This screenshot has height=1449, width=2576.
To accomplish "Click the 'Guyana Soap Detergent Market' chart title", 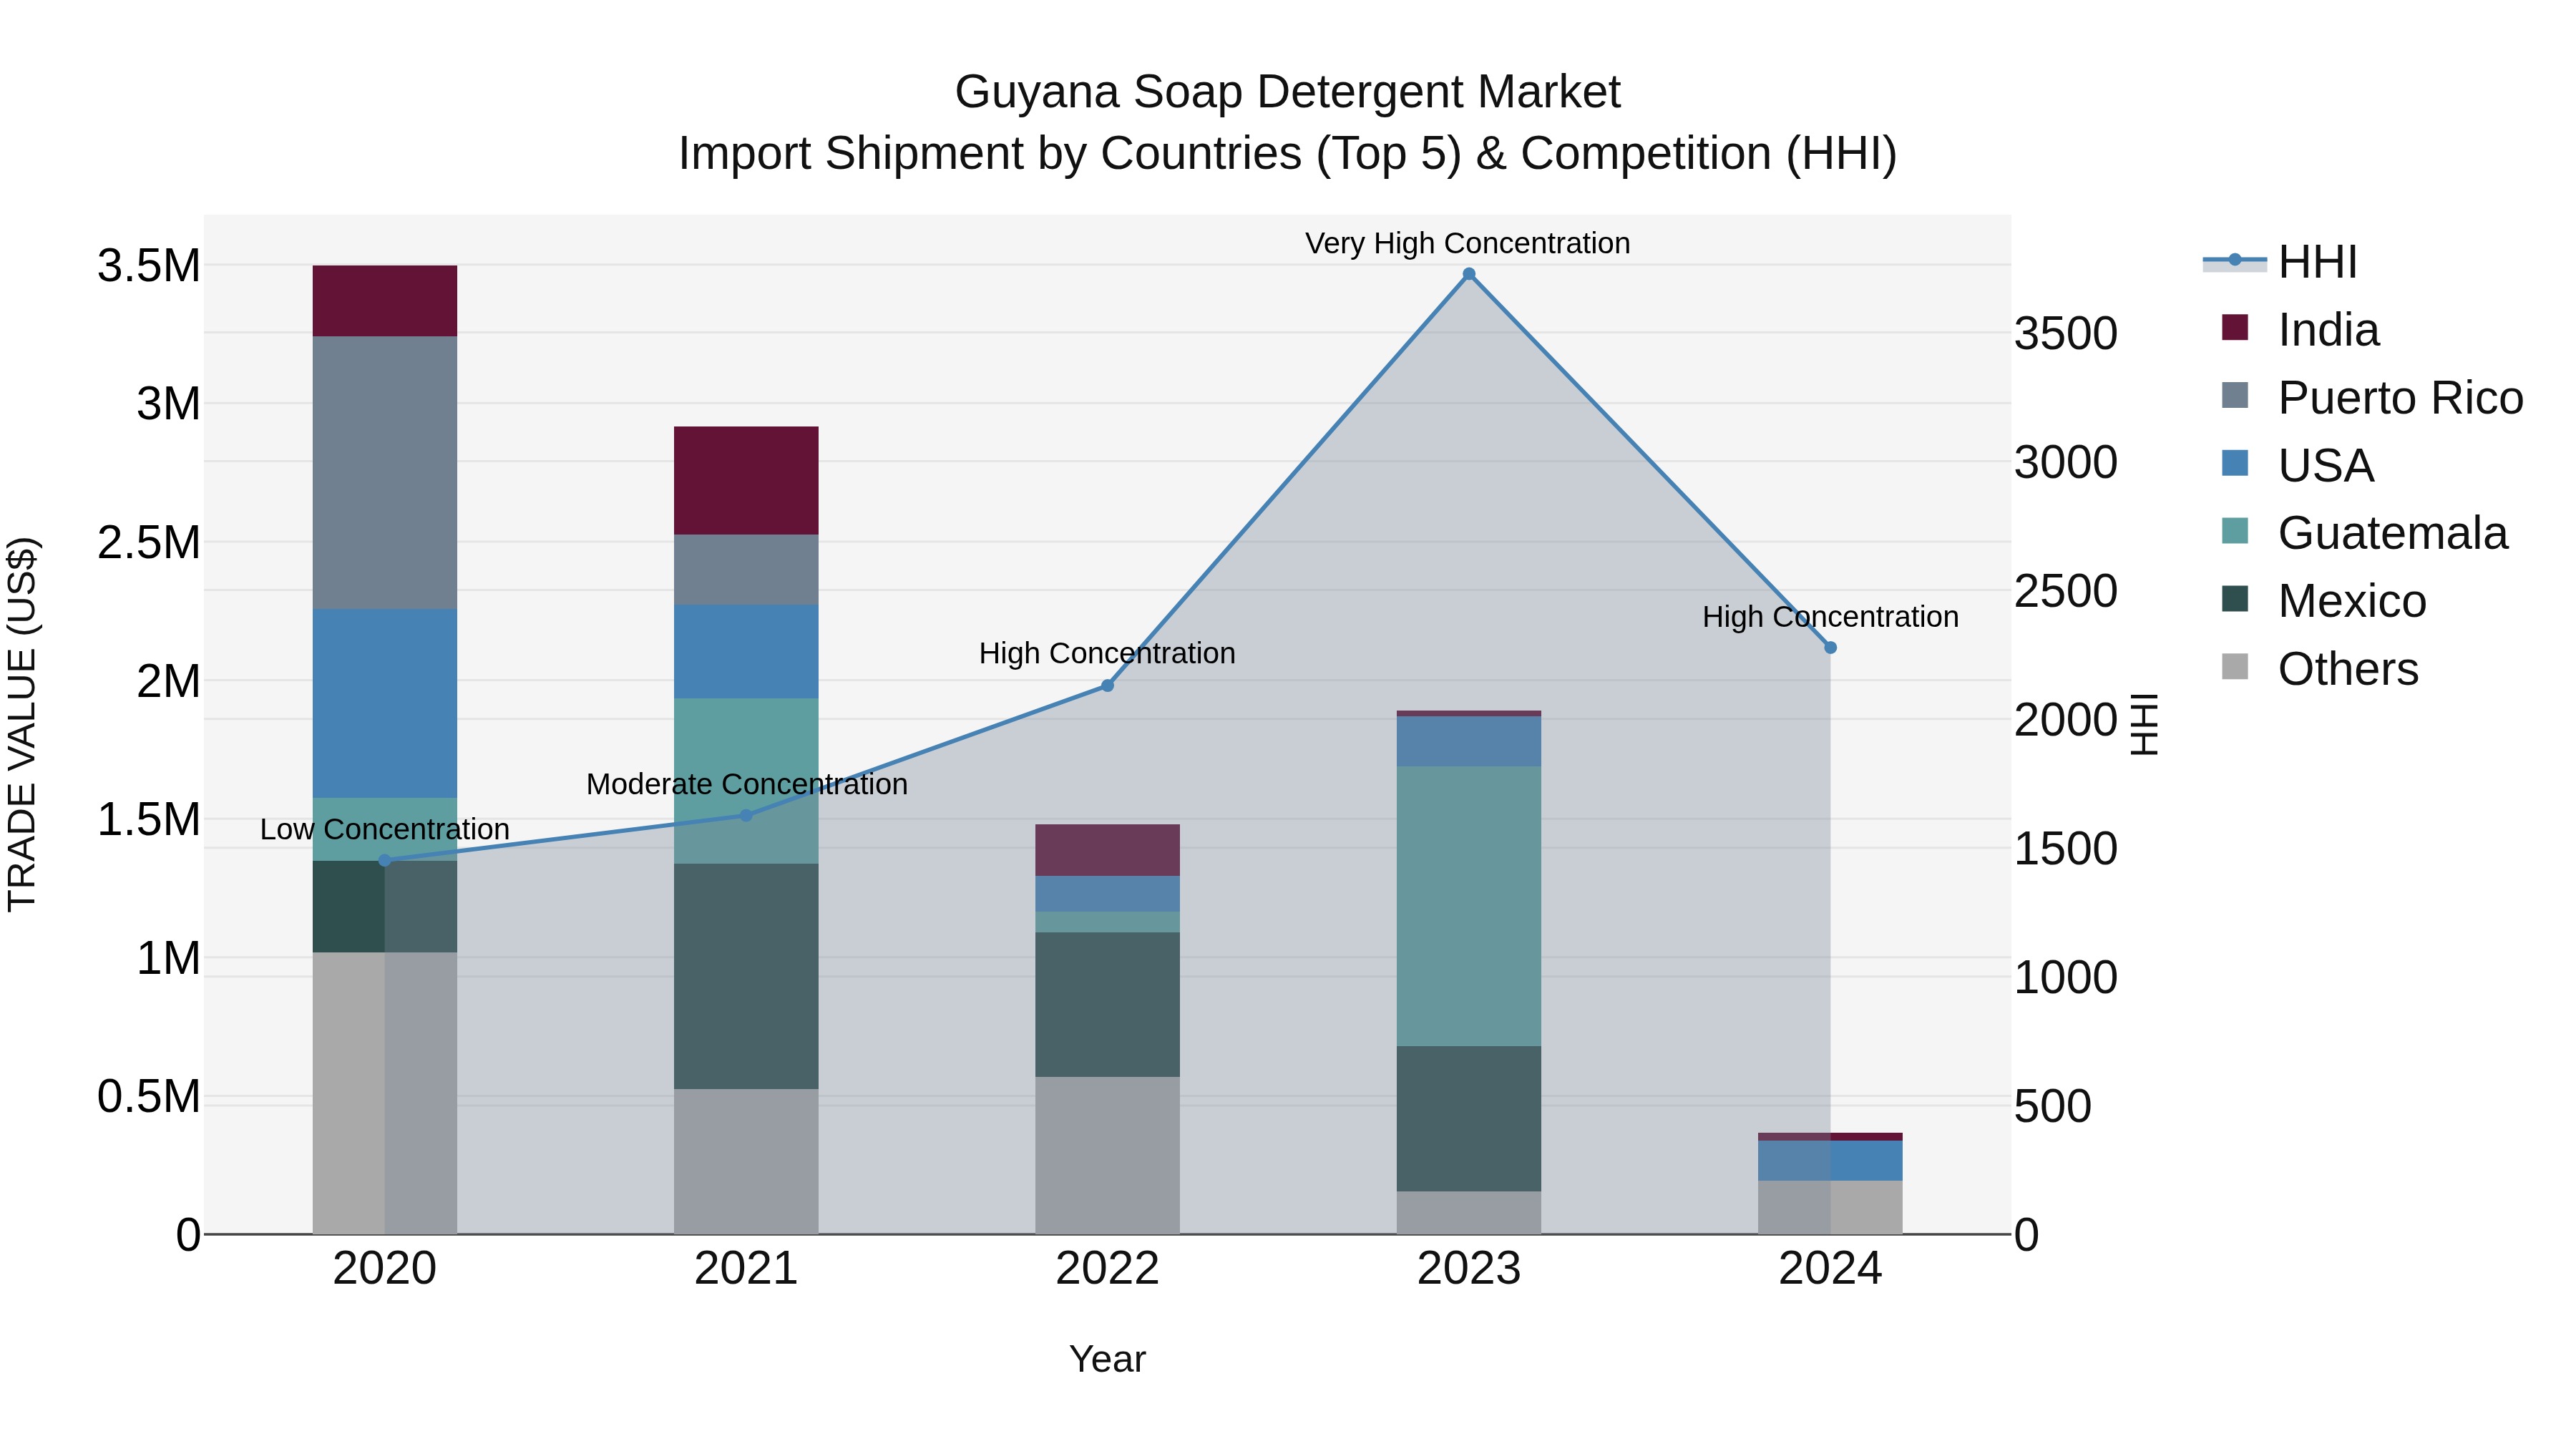I will pyautogui.click(x=1288, y=92).
